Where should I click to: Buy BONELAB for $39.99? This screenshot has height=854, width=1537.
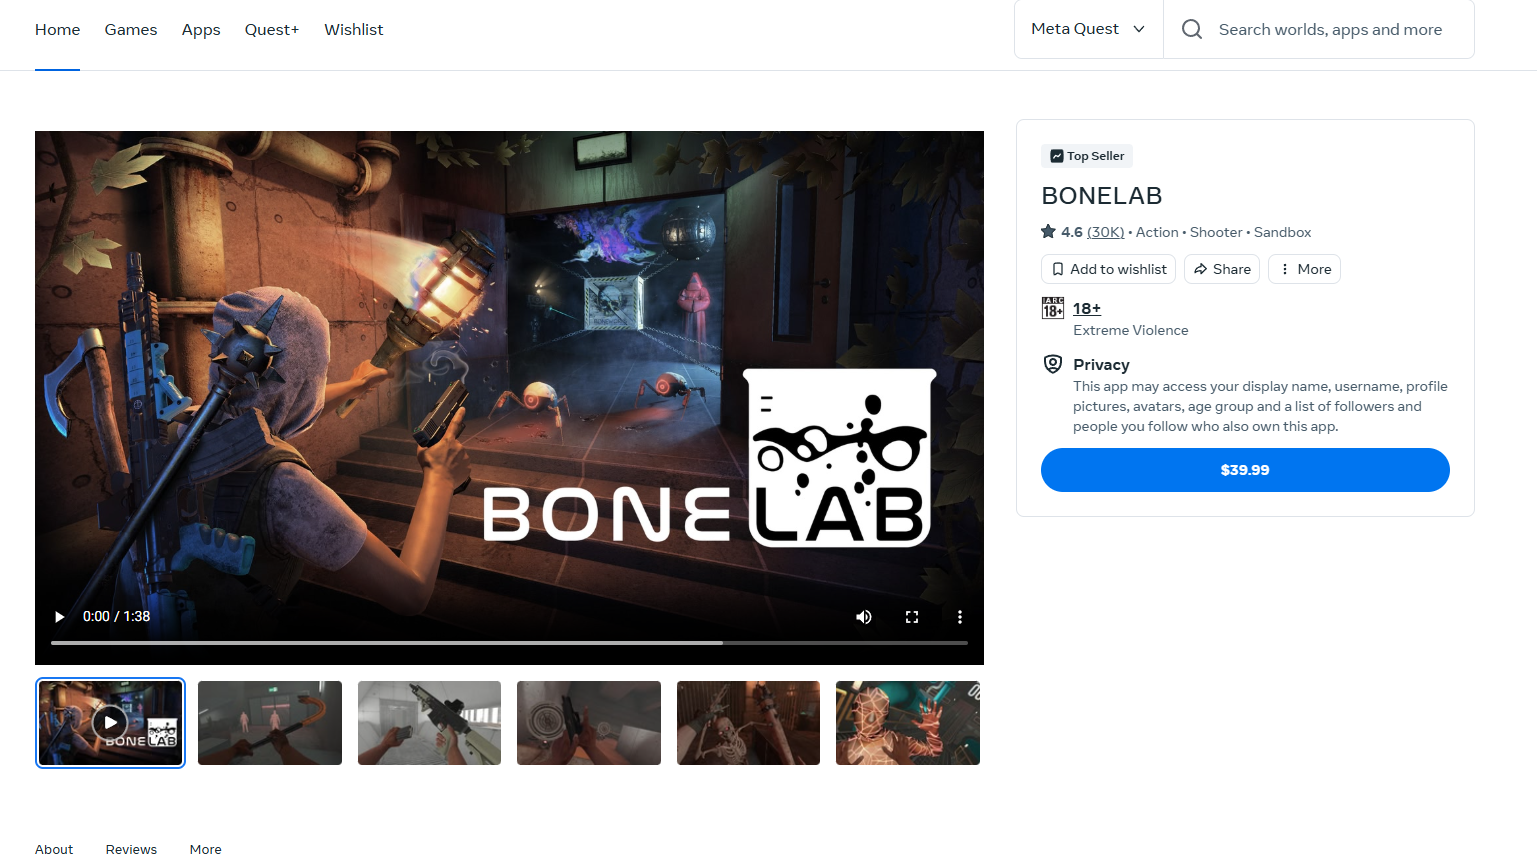(x=1245, y=470)
